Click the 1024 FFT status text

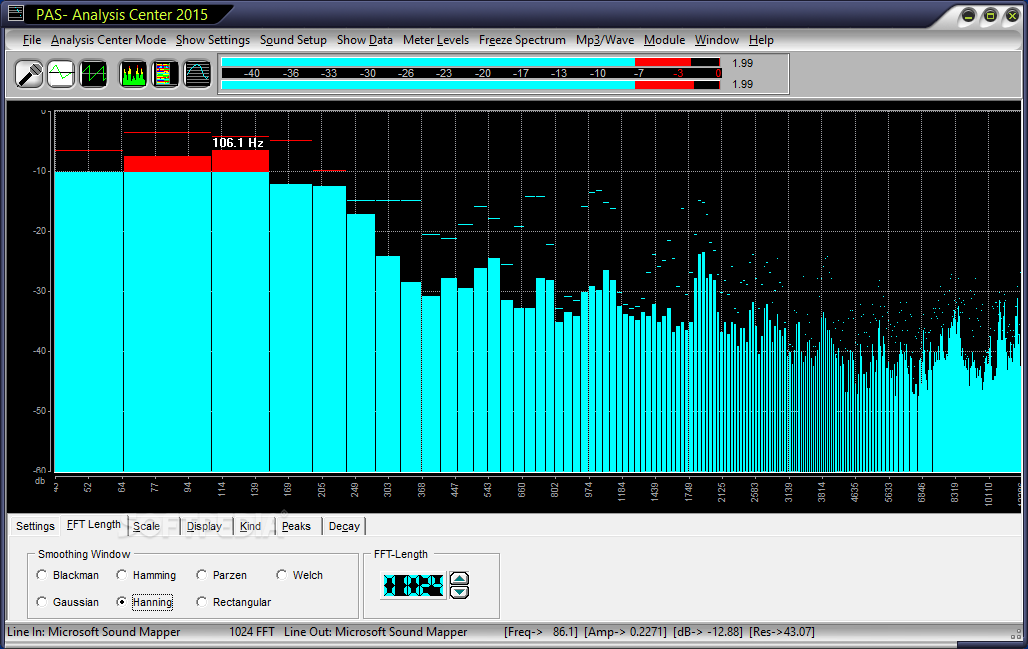pos(252,632)
